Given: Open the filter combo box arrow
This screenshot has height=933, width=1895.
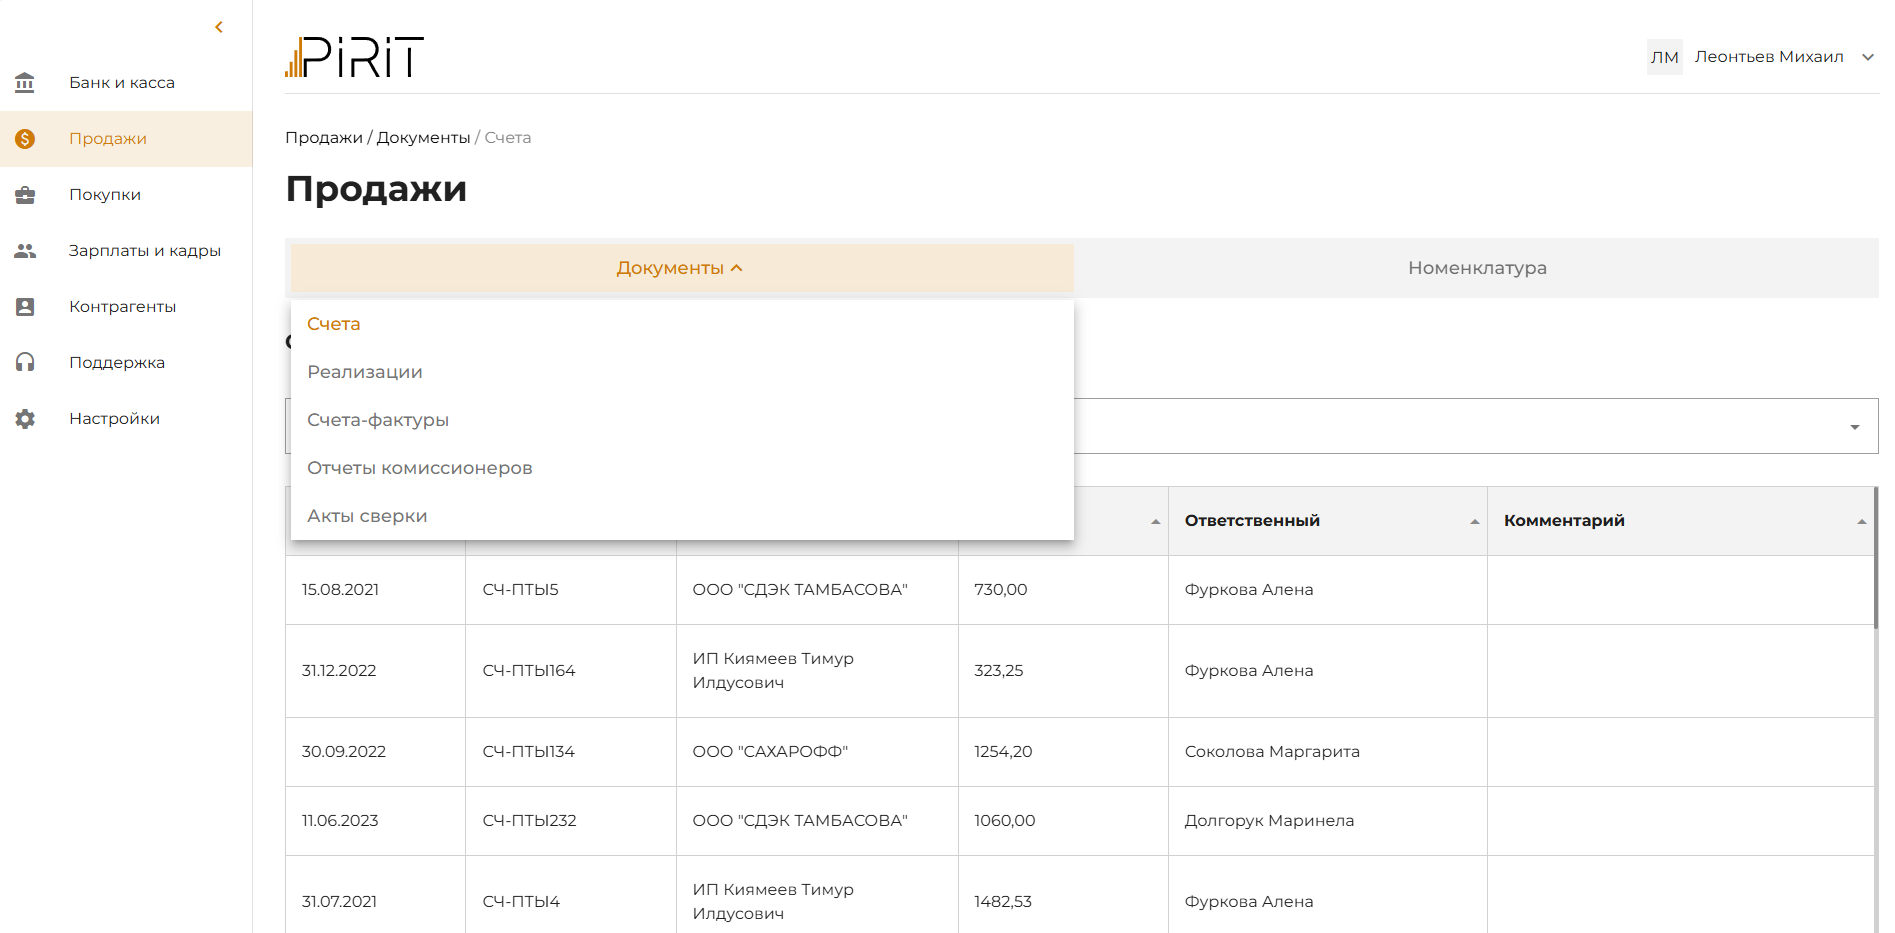Looking at the screenshot, I should coord(1855,427).
